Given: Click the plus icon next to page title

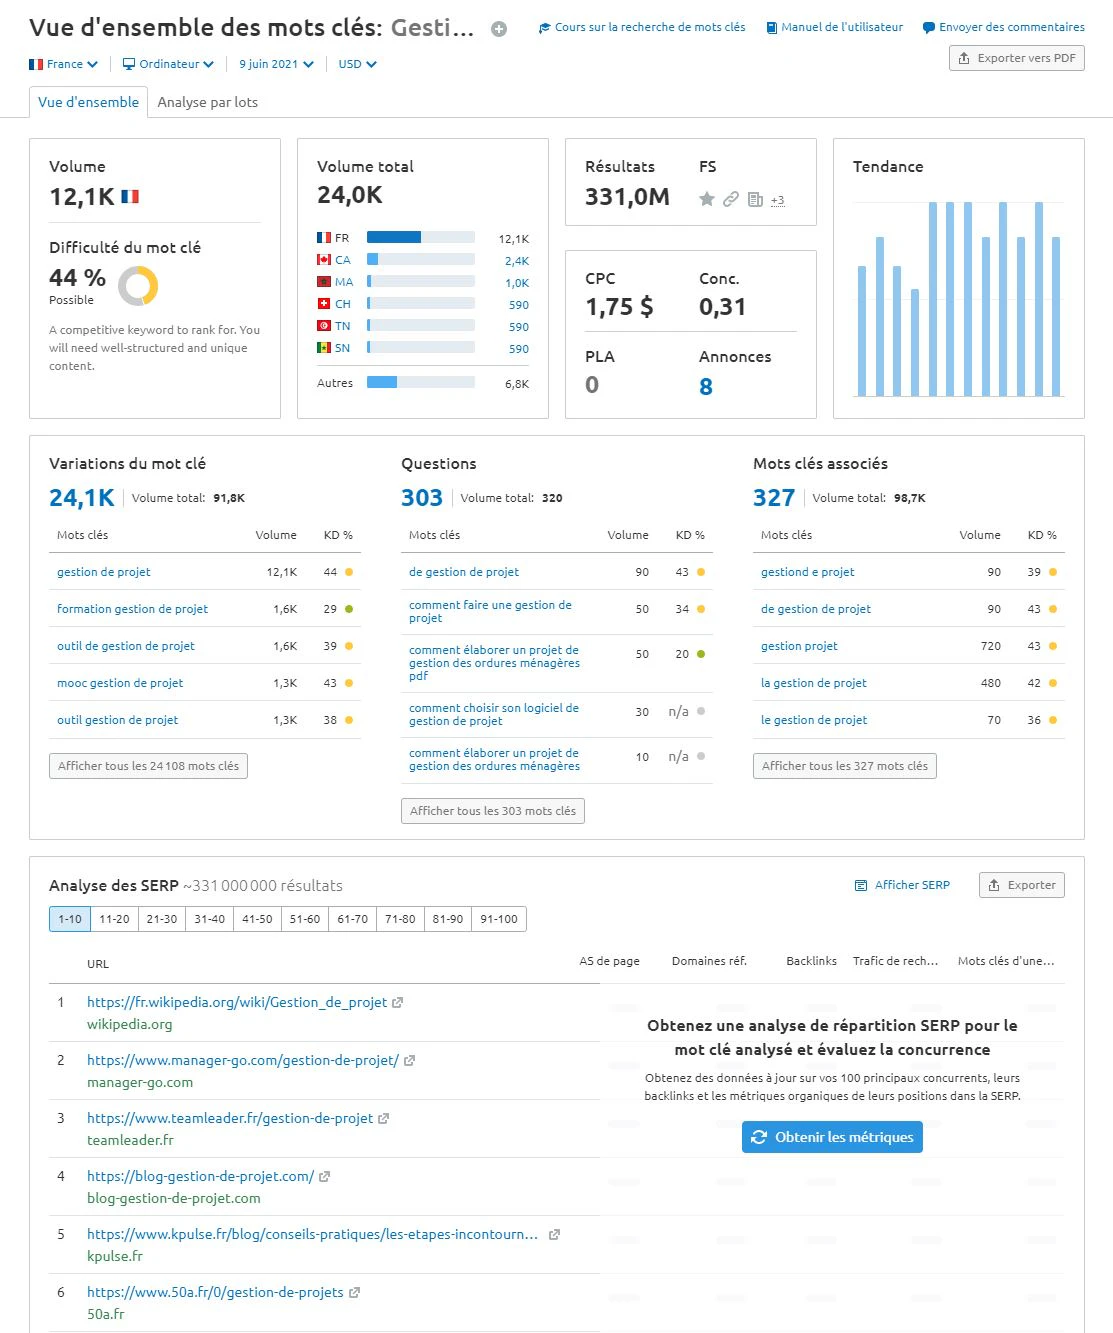Looking at the screenshot, I should (x=499, y=29).
